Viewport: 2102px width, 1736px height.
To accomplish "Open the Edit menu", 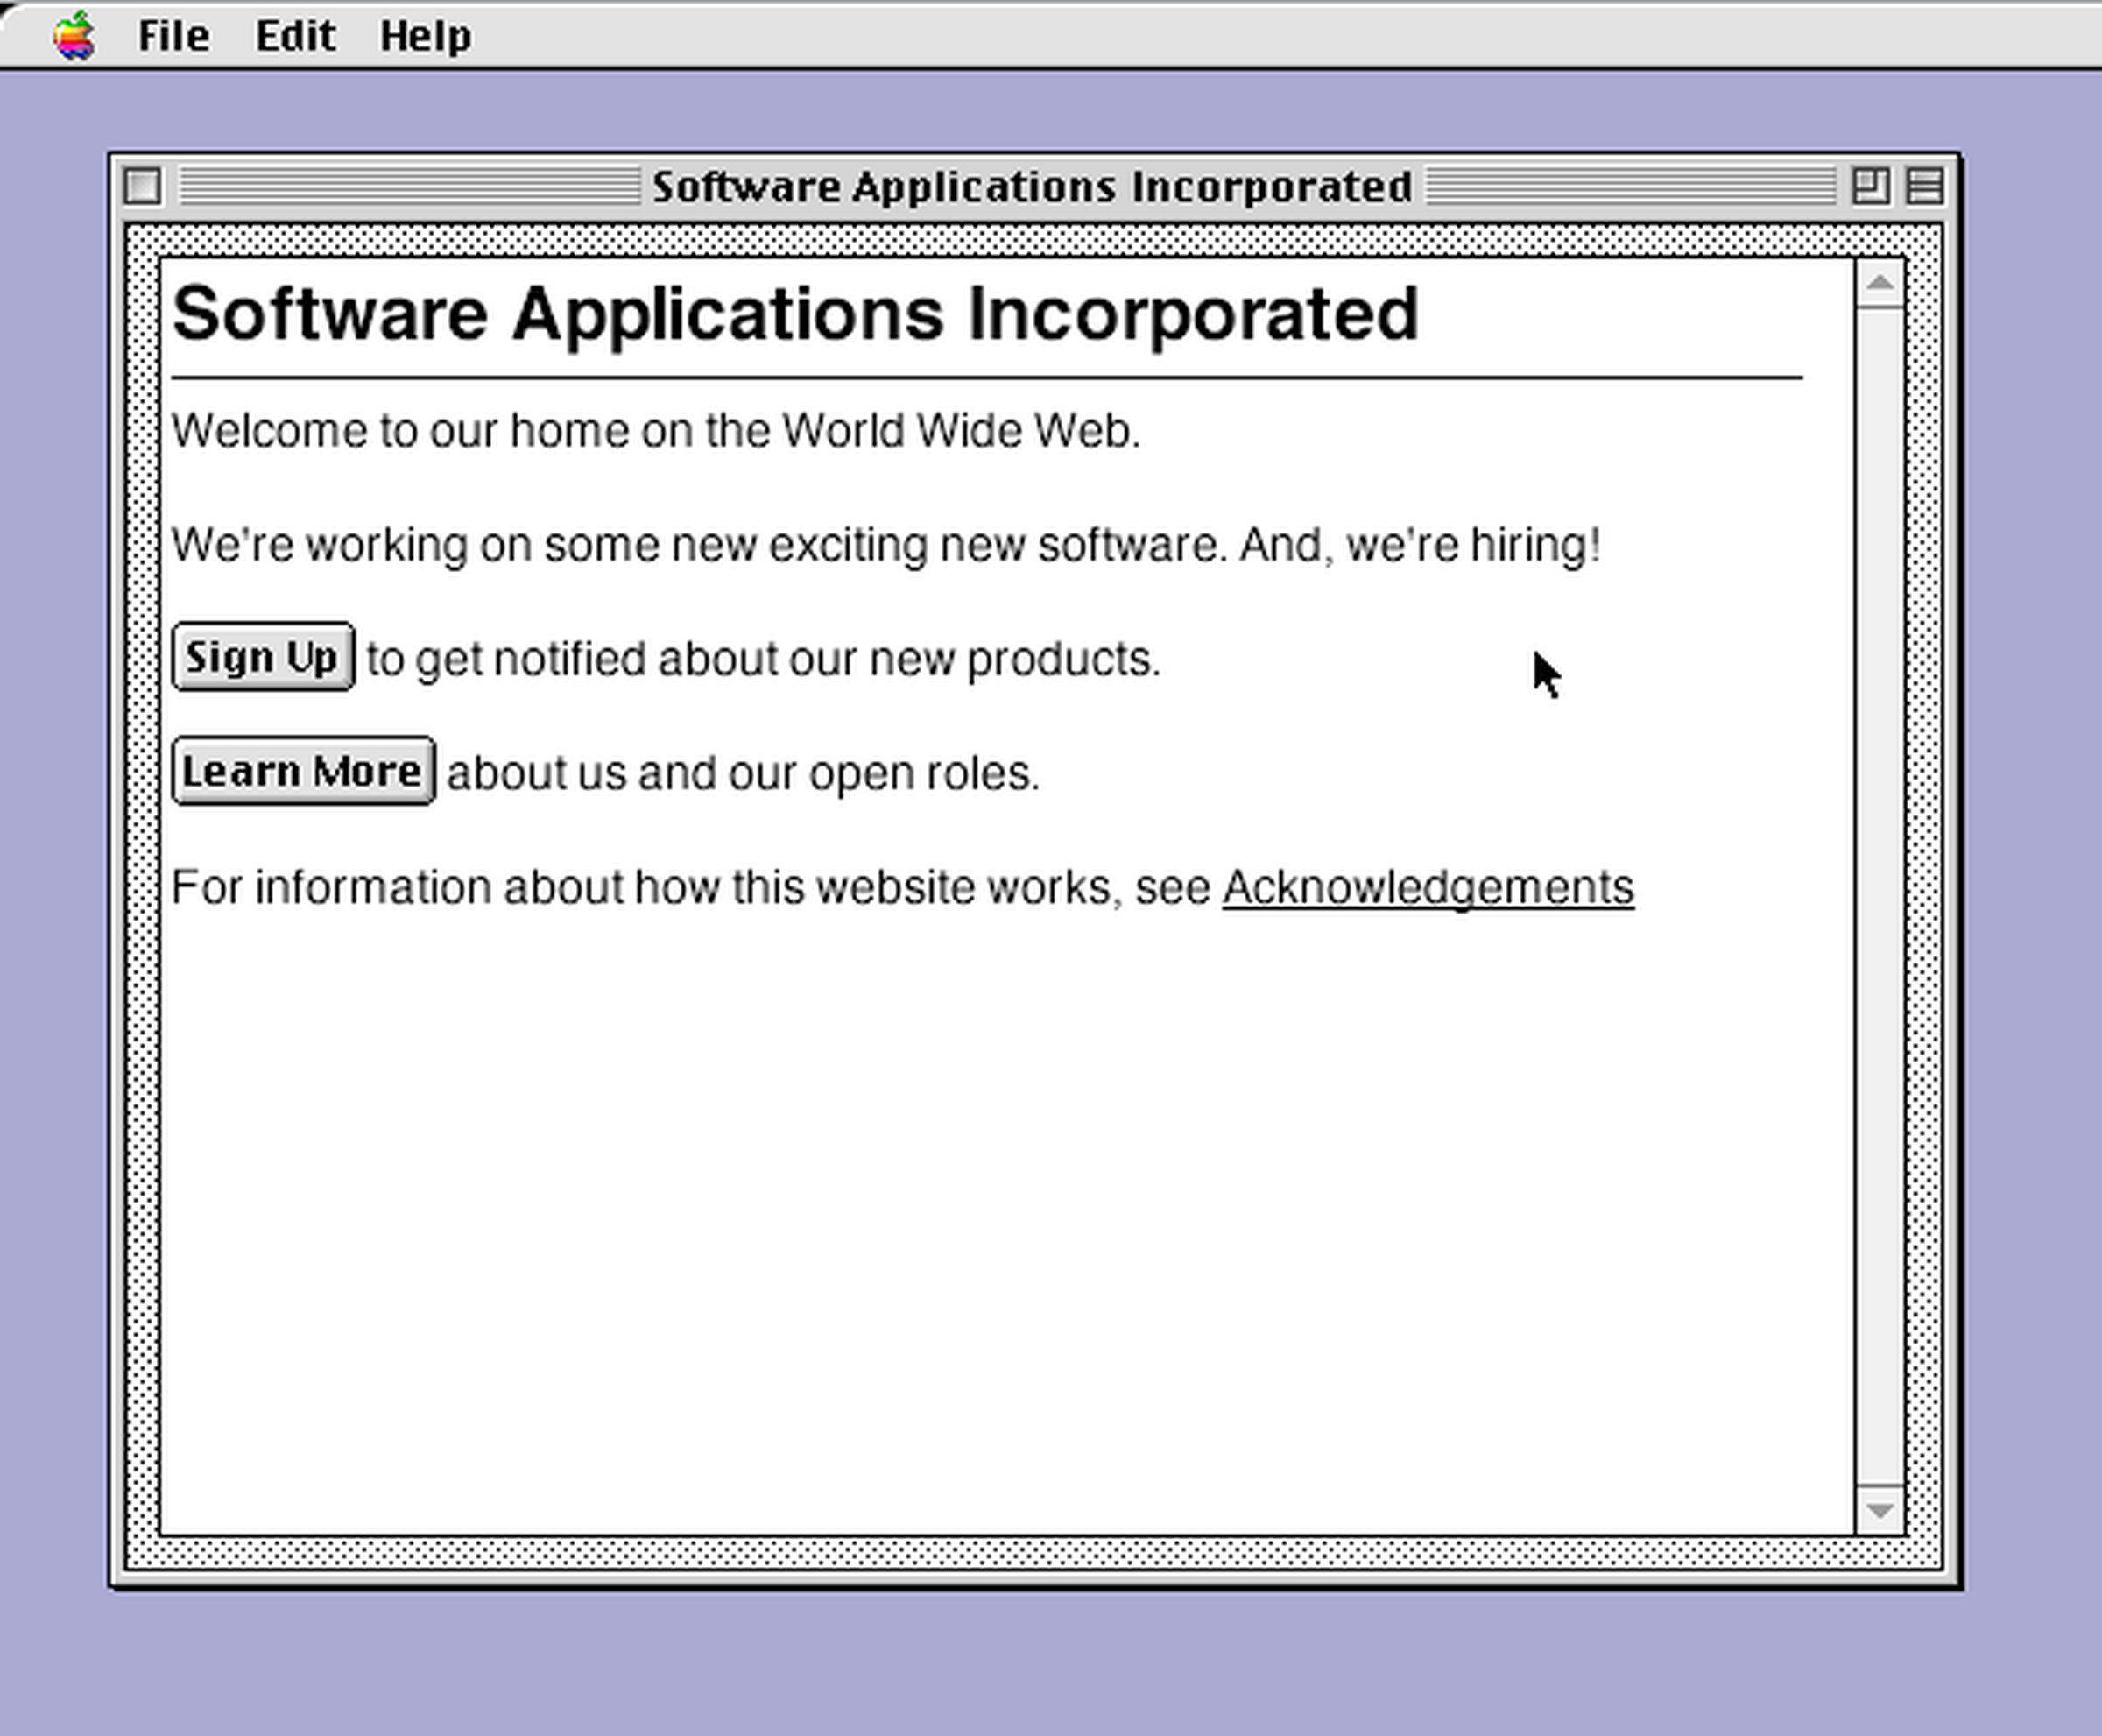I will pyautogui.click(x=296, y=35).
